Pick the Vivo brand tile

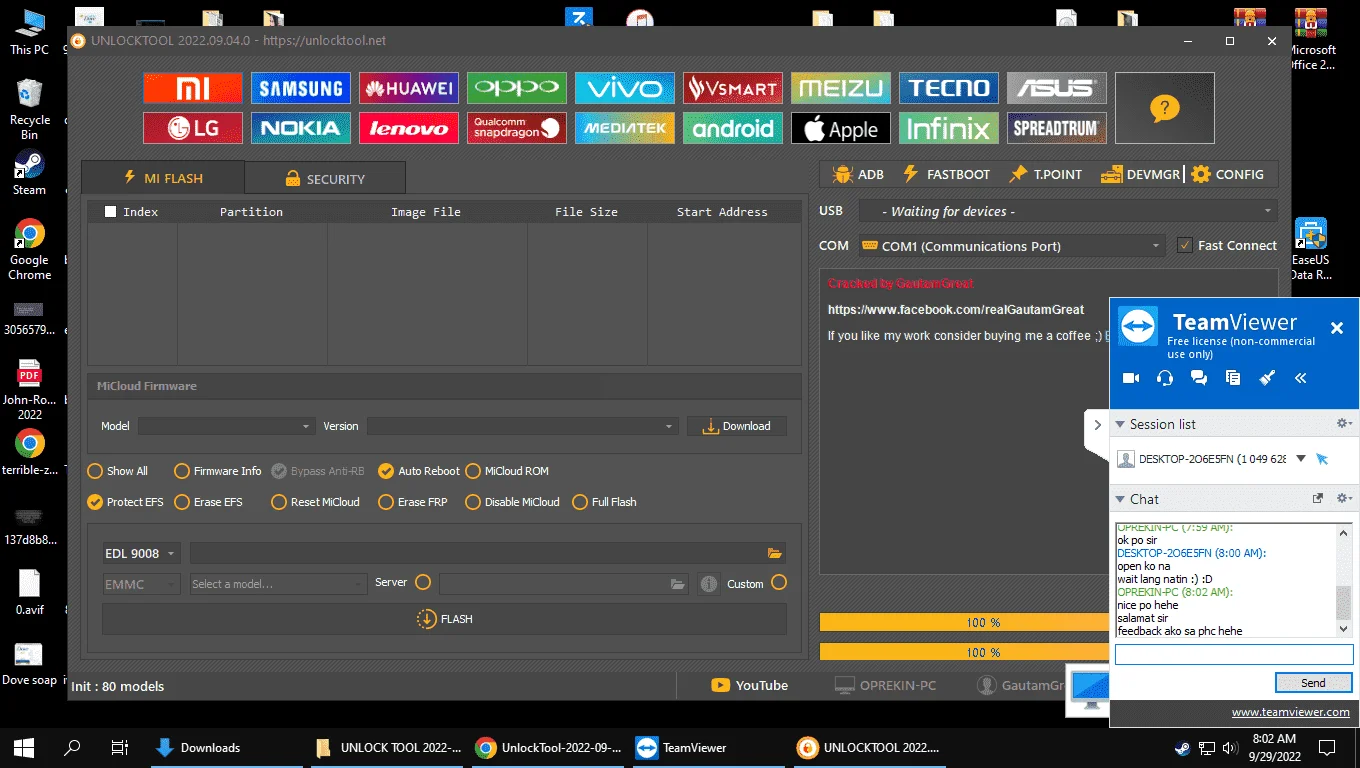click(x=624, y=88)
